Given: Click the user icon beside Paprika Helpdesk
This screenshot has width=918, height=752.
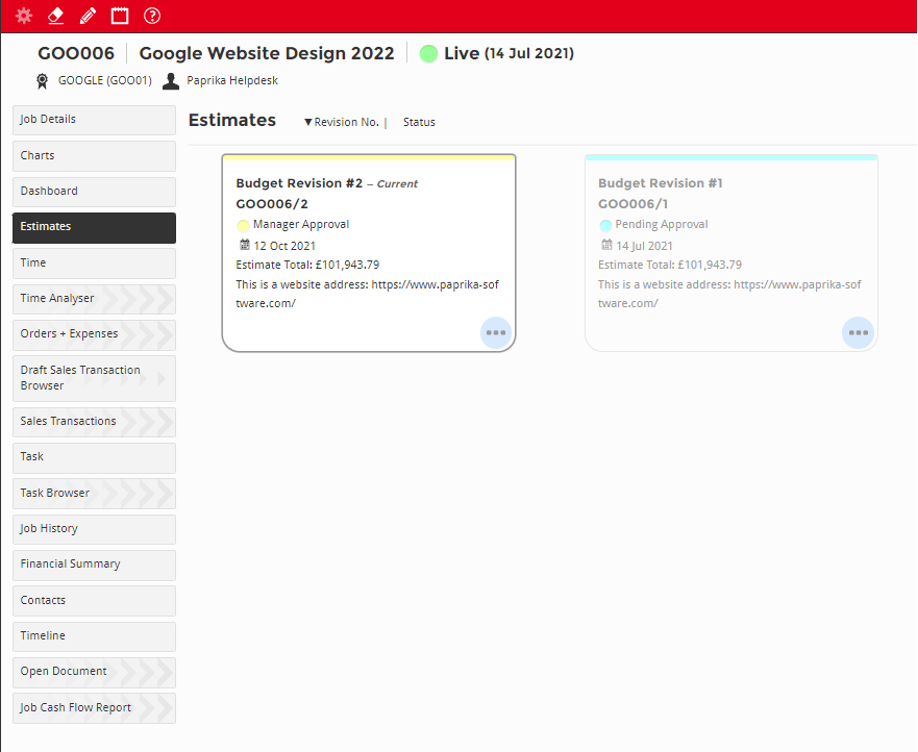Looking at the screenshot, I should (x=171, y=81).
